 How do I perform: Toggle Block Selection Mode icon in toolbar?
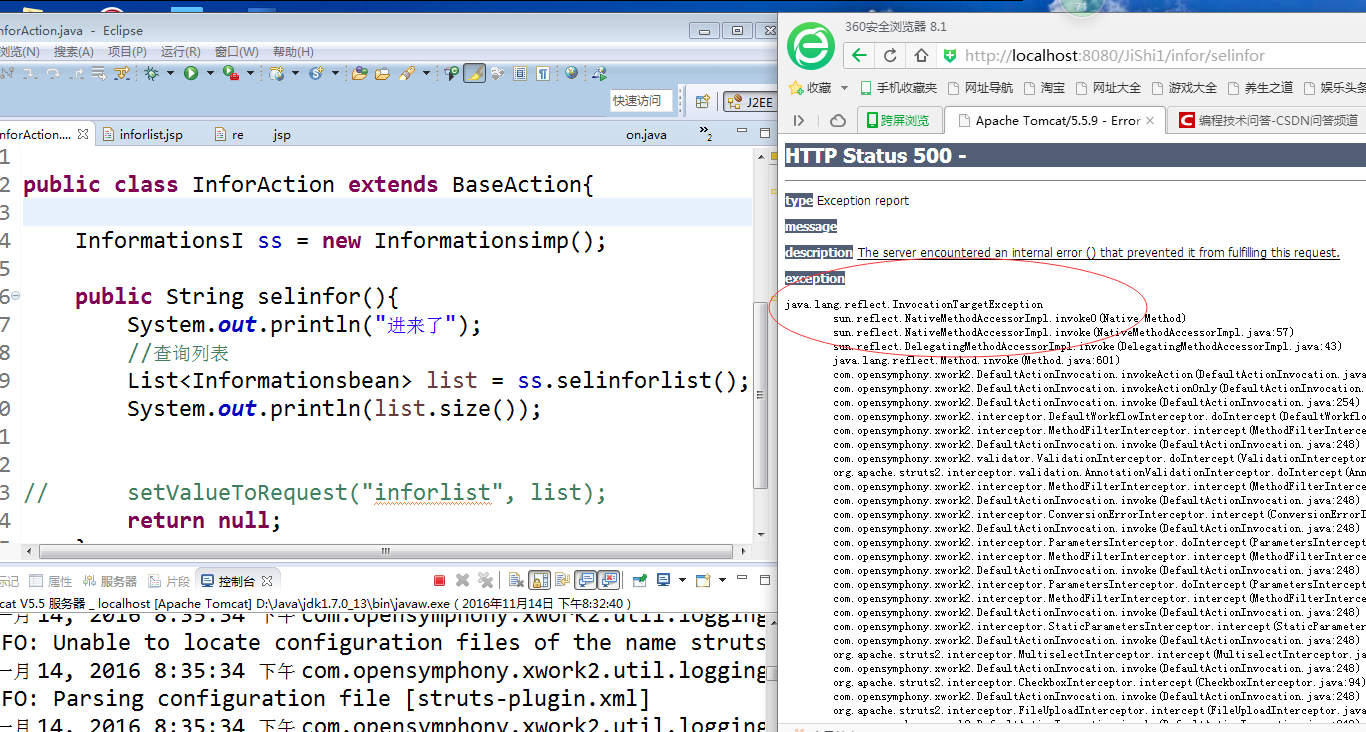coord(519,73)
